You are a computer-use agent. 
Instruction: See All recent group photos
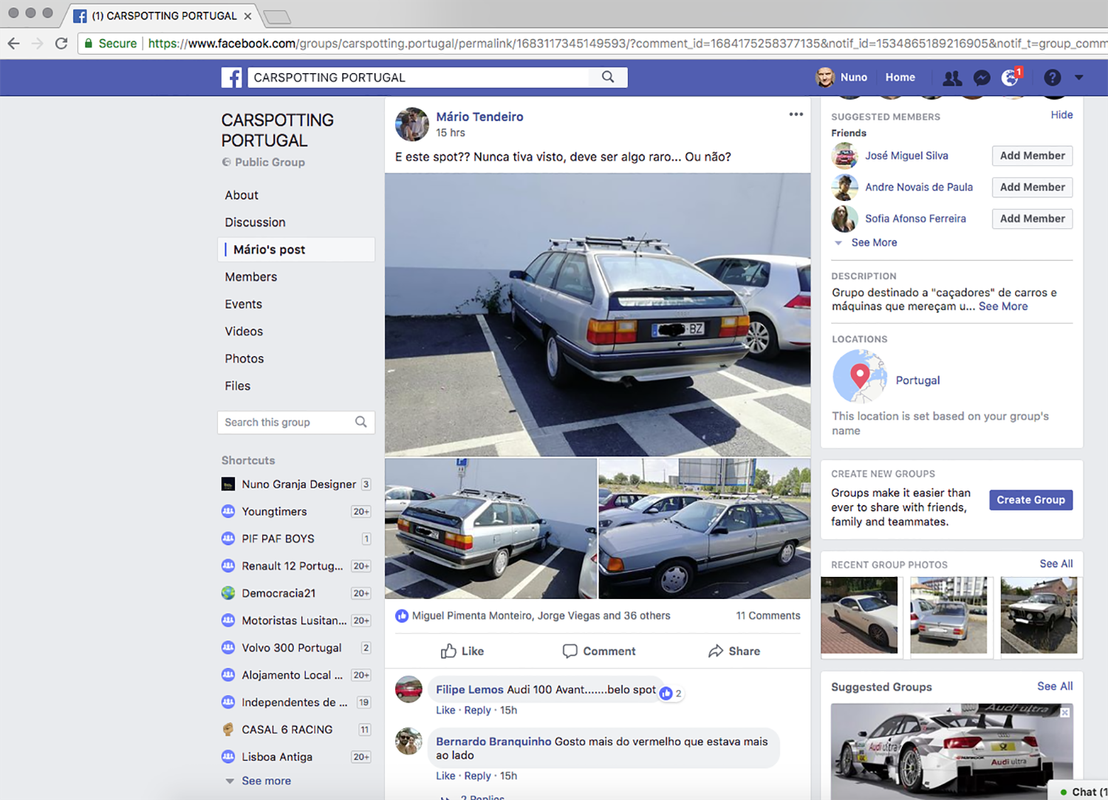tap(1056, 564)
